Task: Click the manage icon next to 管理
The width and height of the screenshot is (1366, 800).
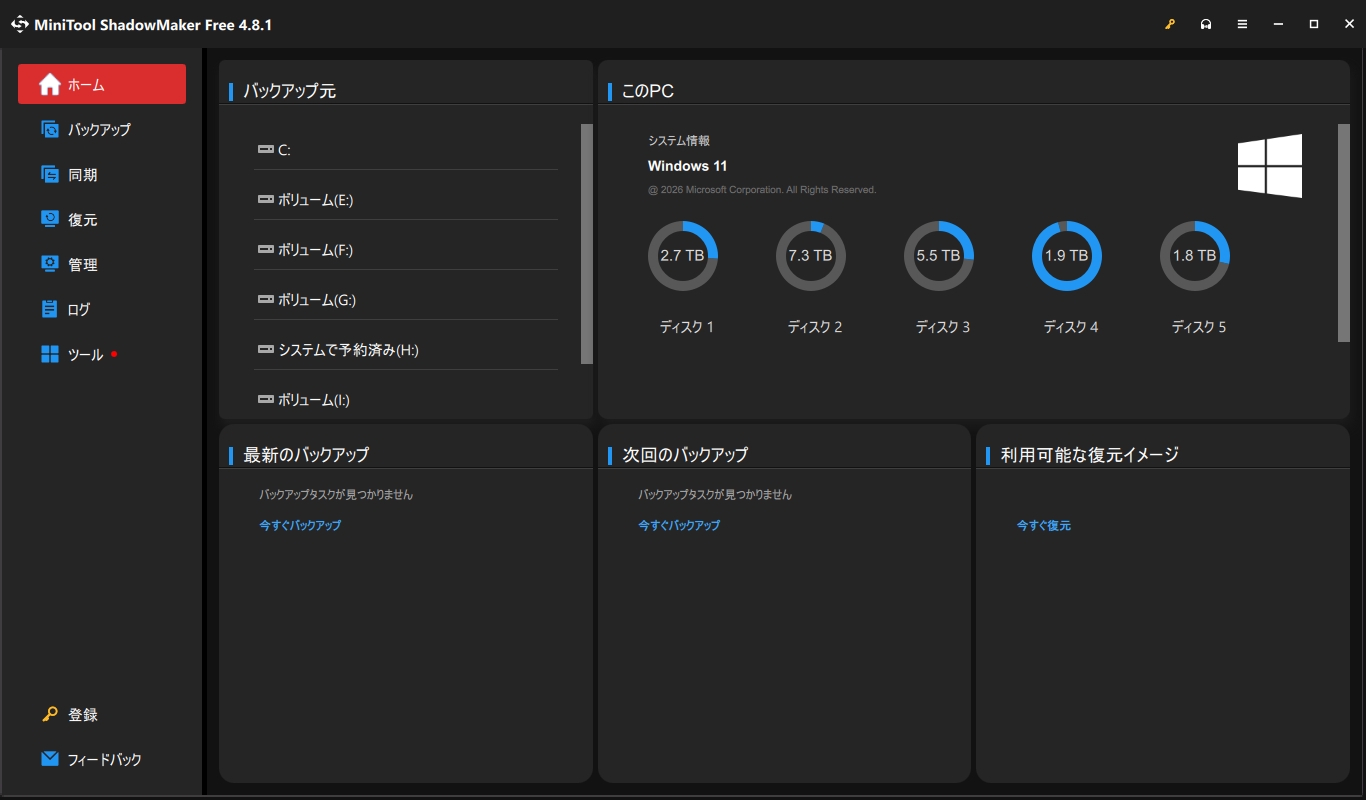Action: tap(50, 264)
